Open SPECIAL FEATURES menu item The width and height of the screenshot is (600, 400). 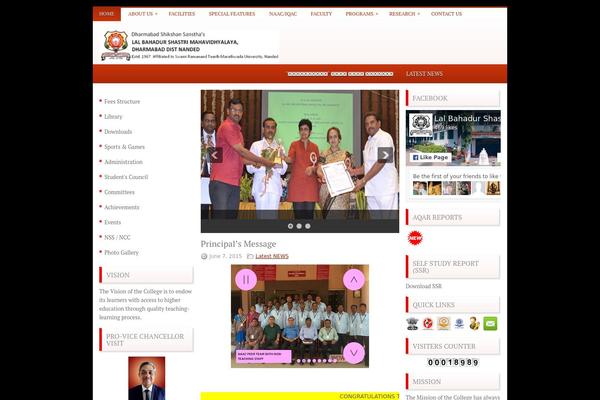(232, 14)
